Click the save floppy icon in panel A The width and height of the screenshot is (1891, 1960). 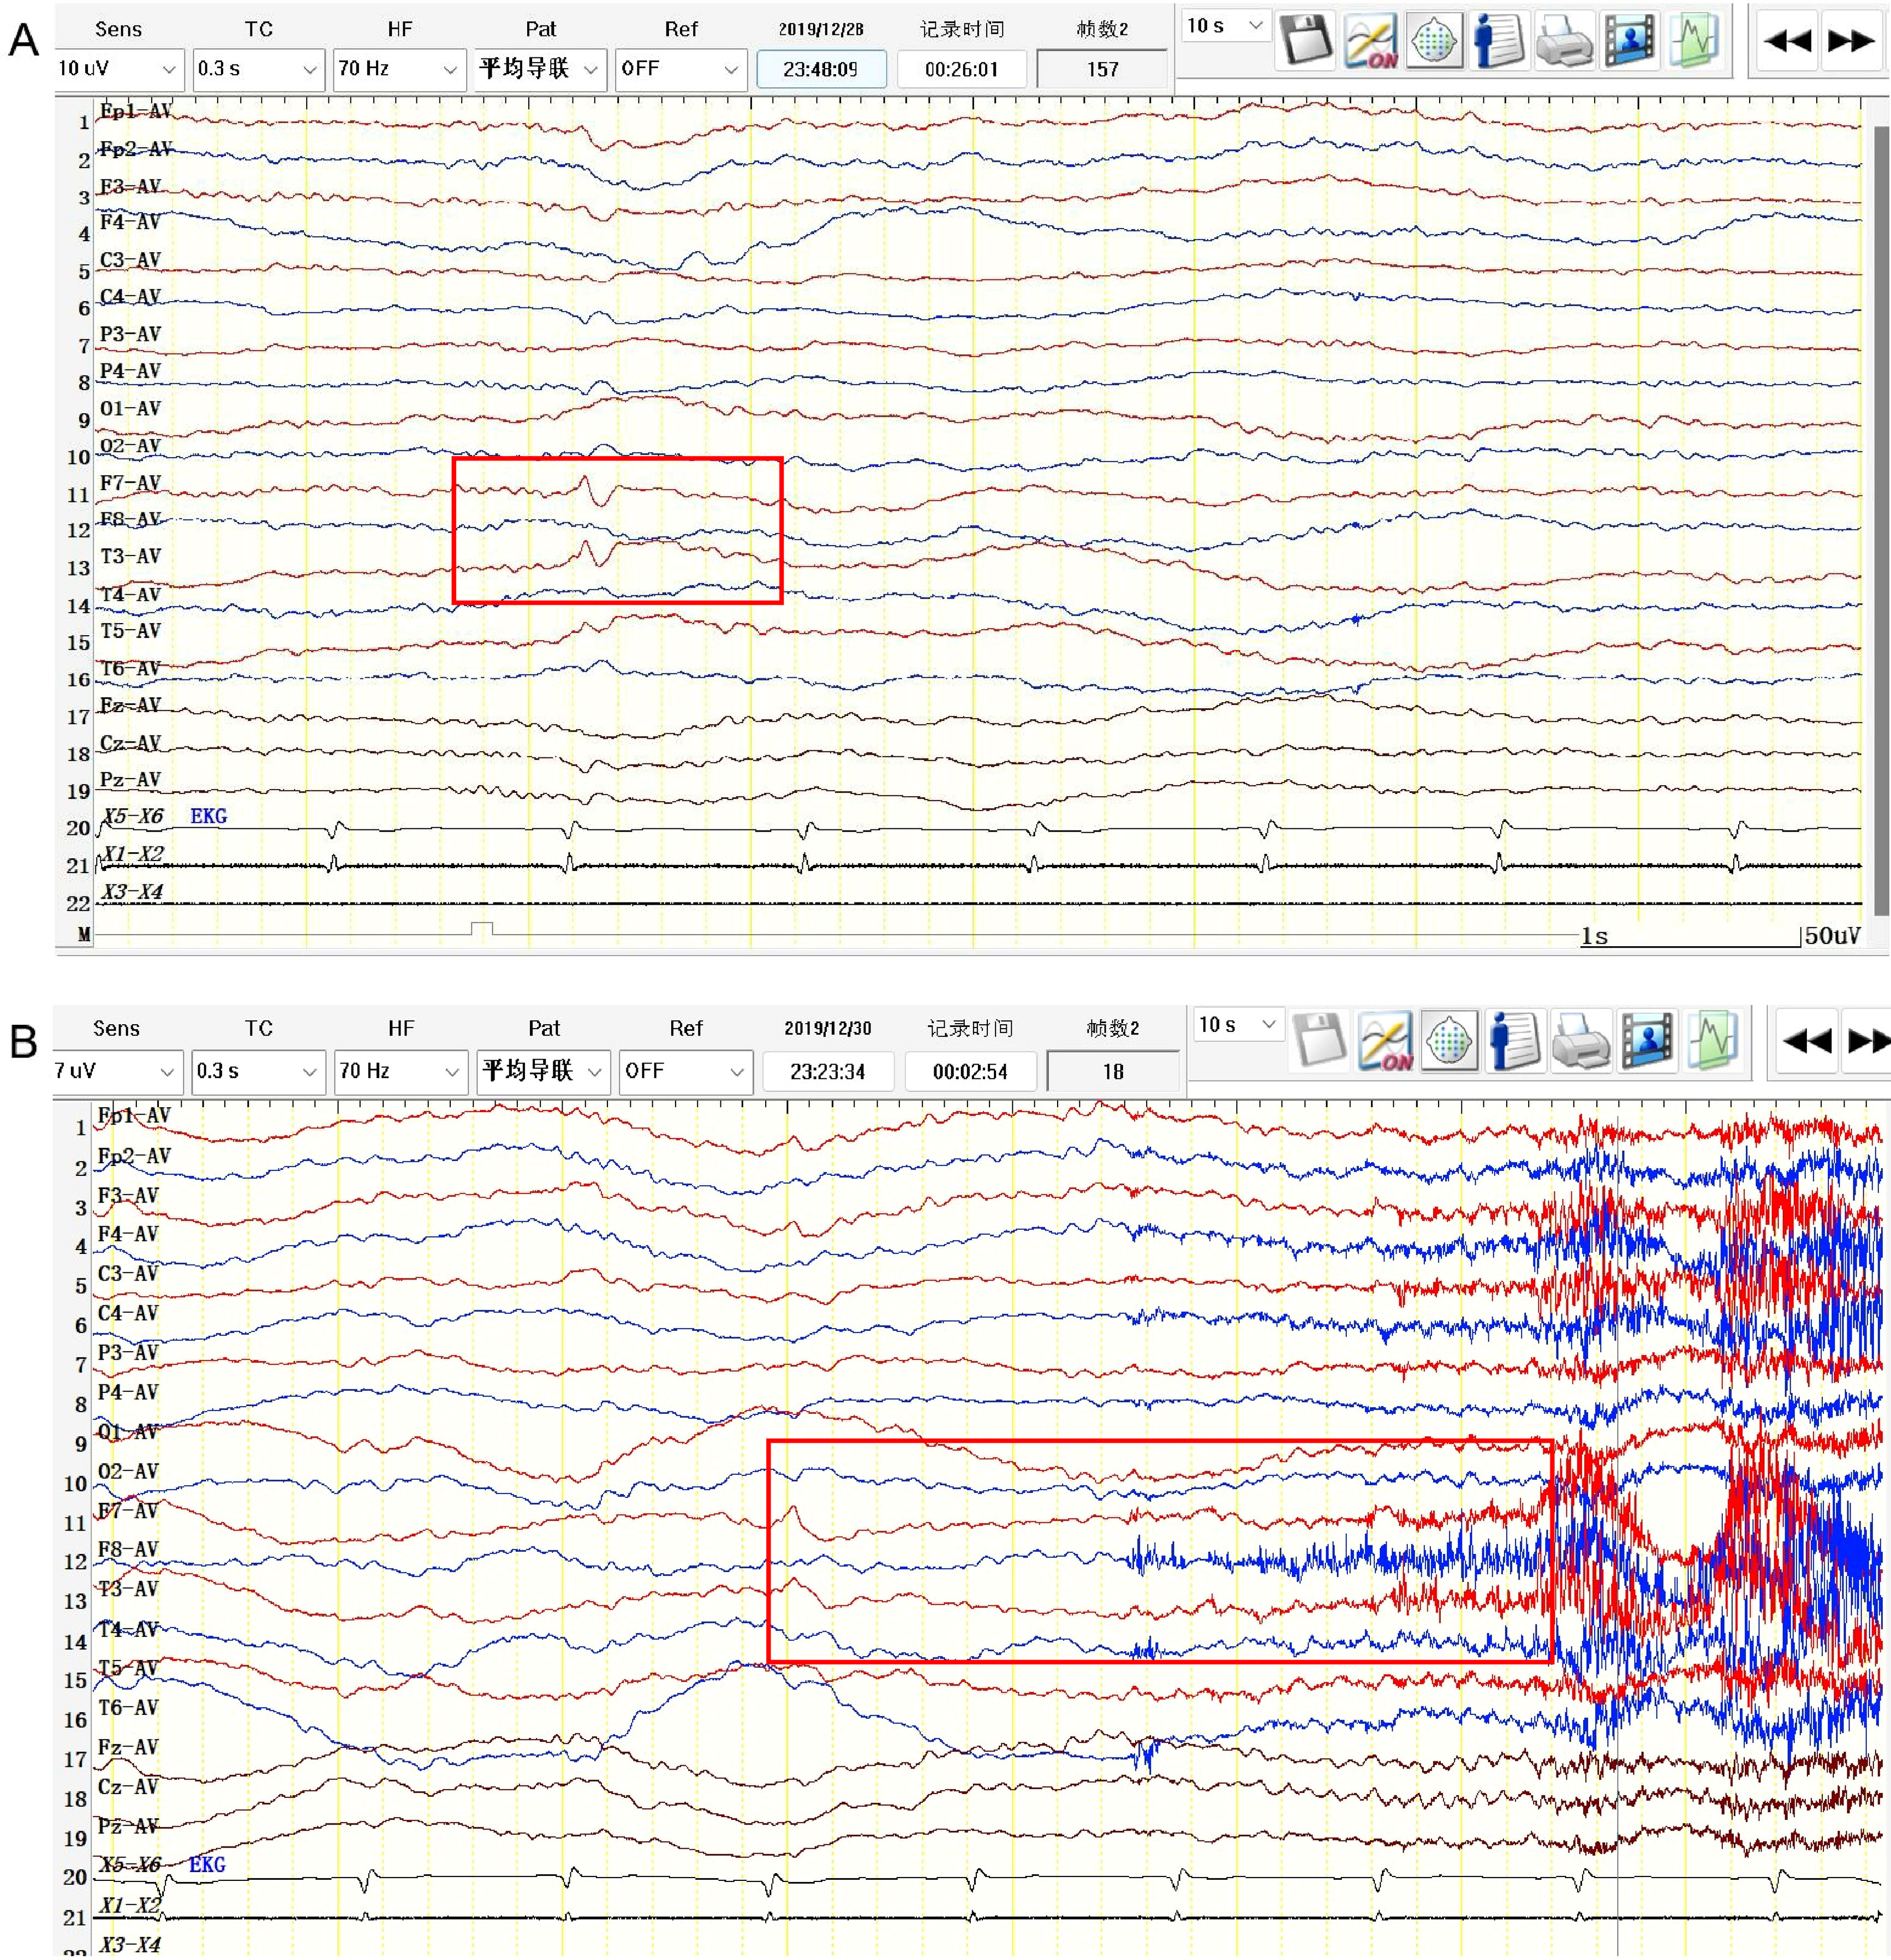pyautogui.click(x=1307, y=42)
